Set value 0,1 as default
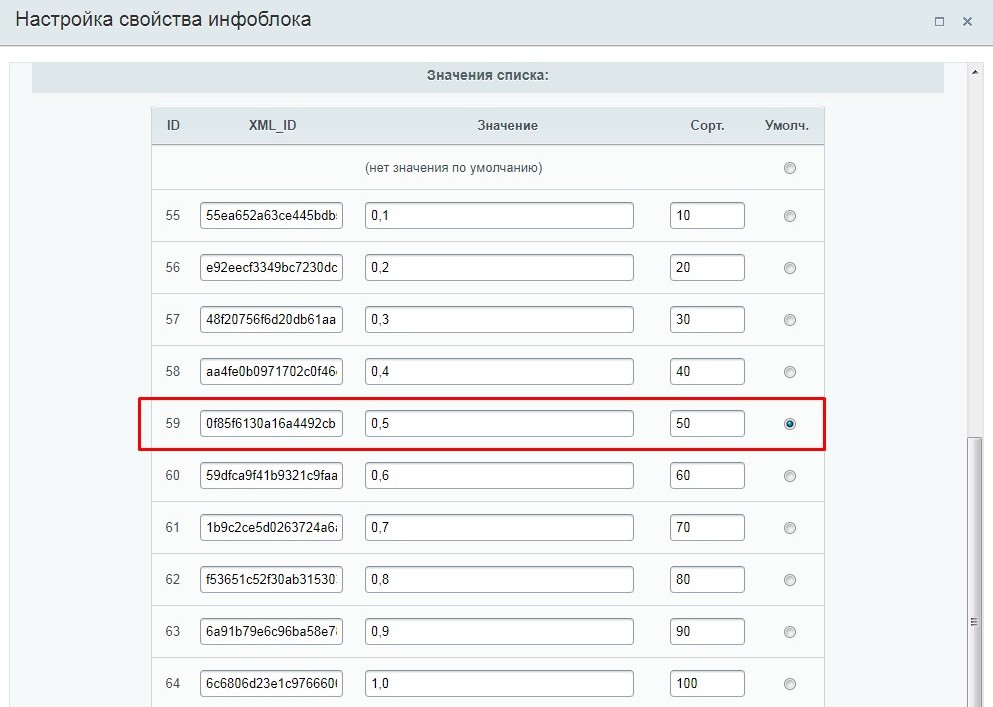The height and width of the screenshot is (707, 993). 790,216
